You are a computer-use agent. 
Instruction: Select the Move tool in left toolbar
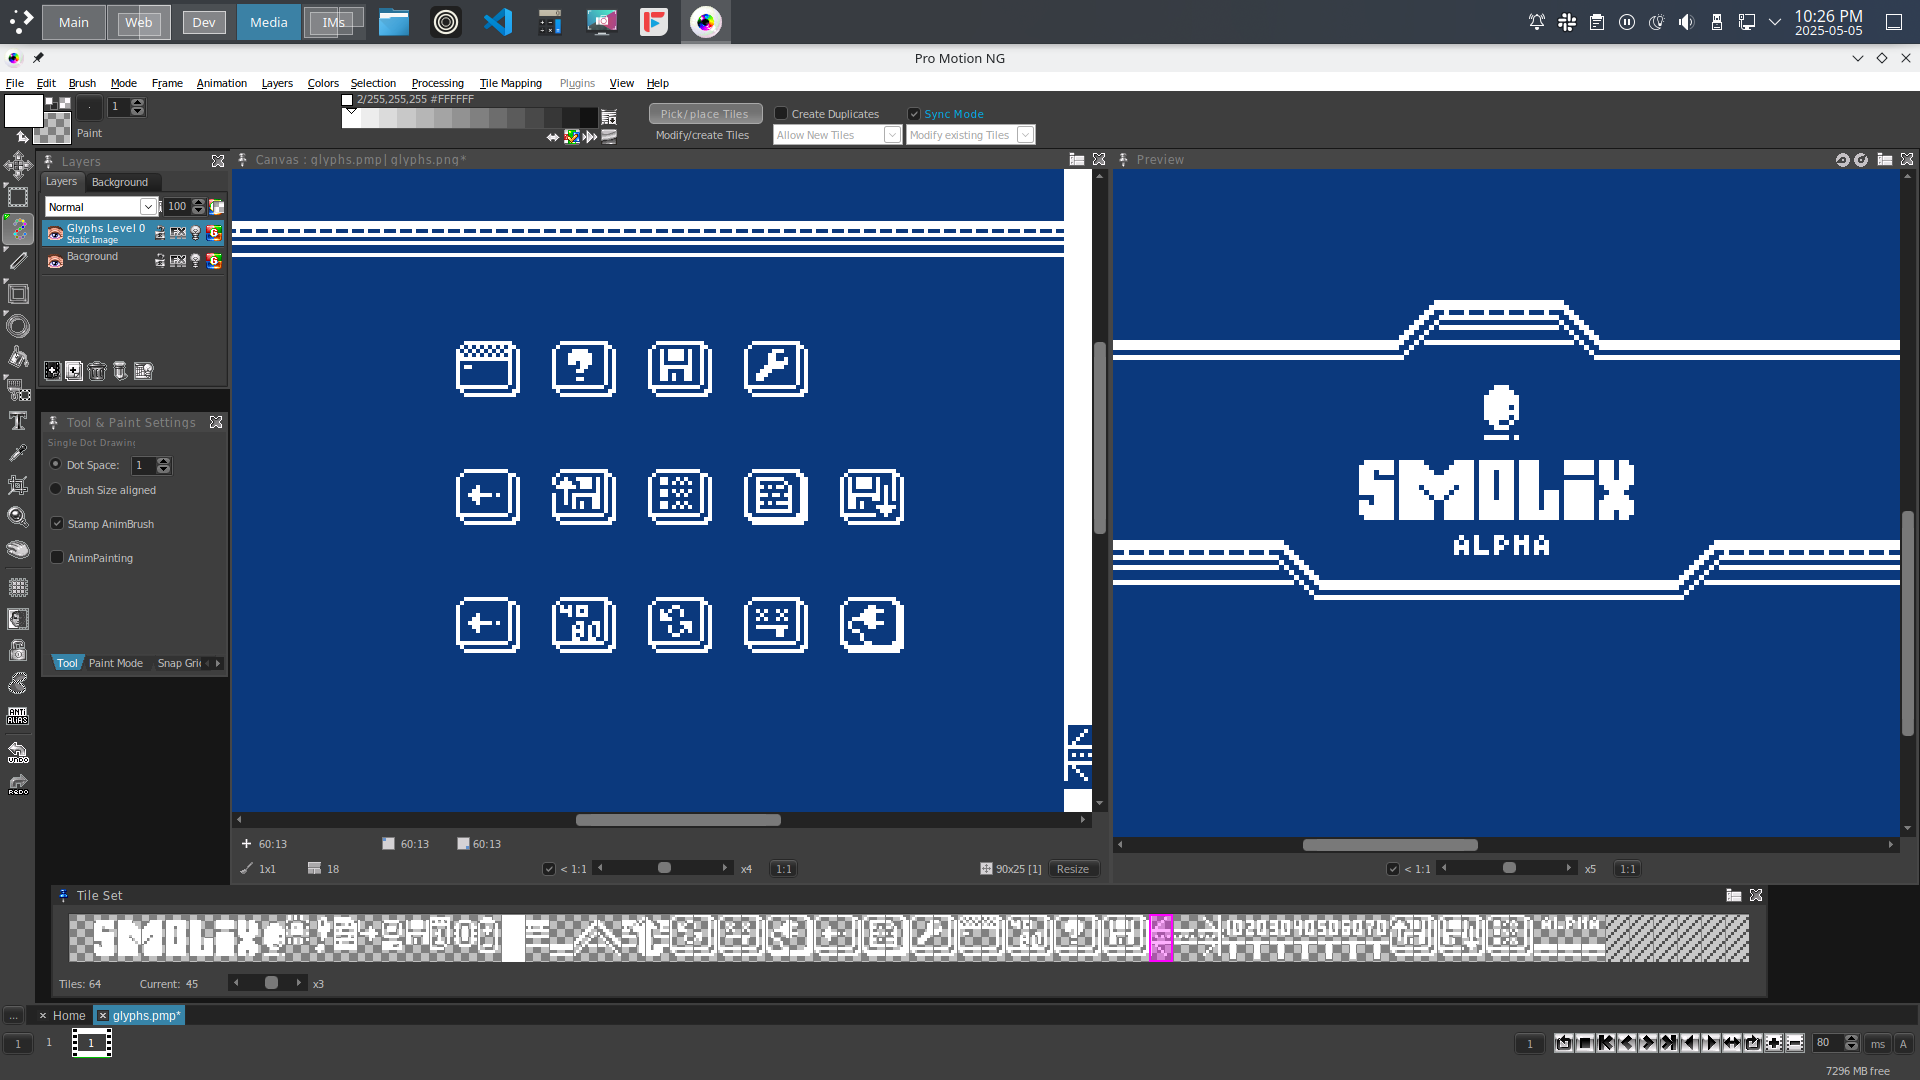click(18, 166)
